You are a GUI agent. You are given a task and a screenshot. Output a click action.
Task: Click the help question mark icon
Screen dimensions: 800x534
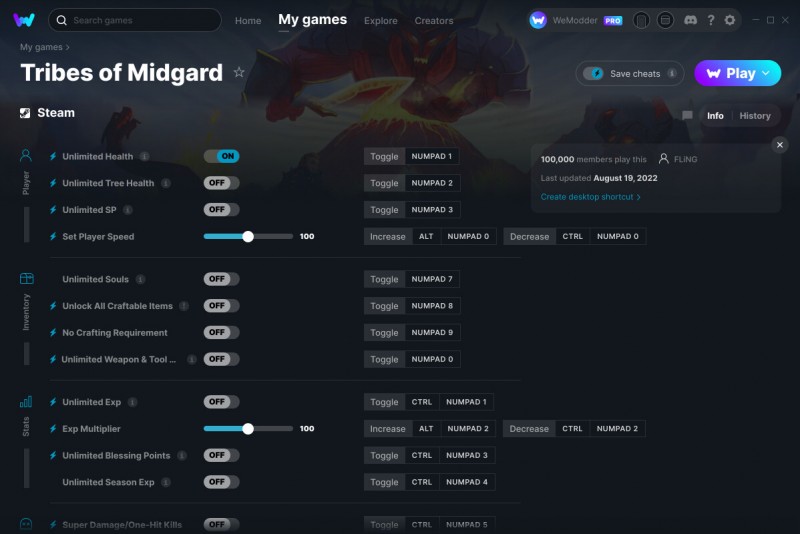[x=711, y=20]
